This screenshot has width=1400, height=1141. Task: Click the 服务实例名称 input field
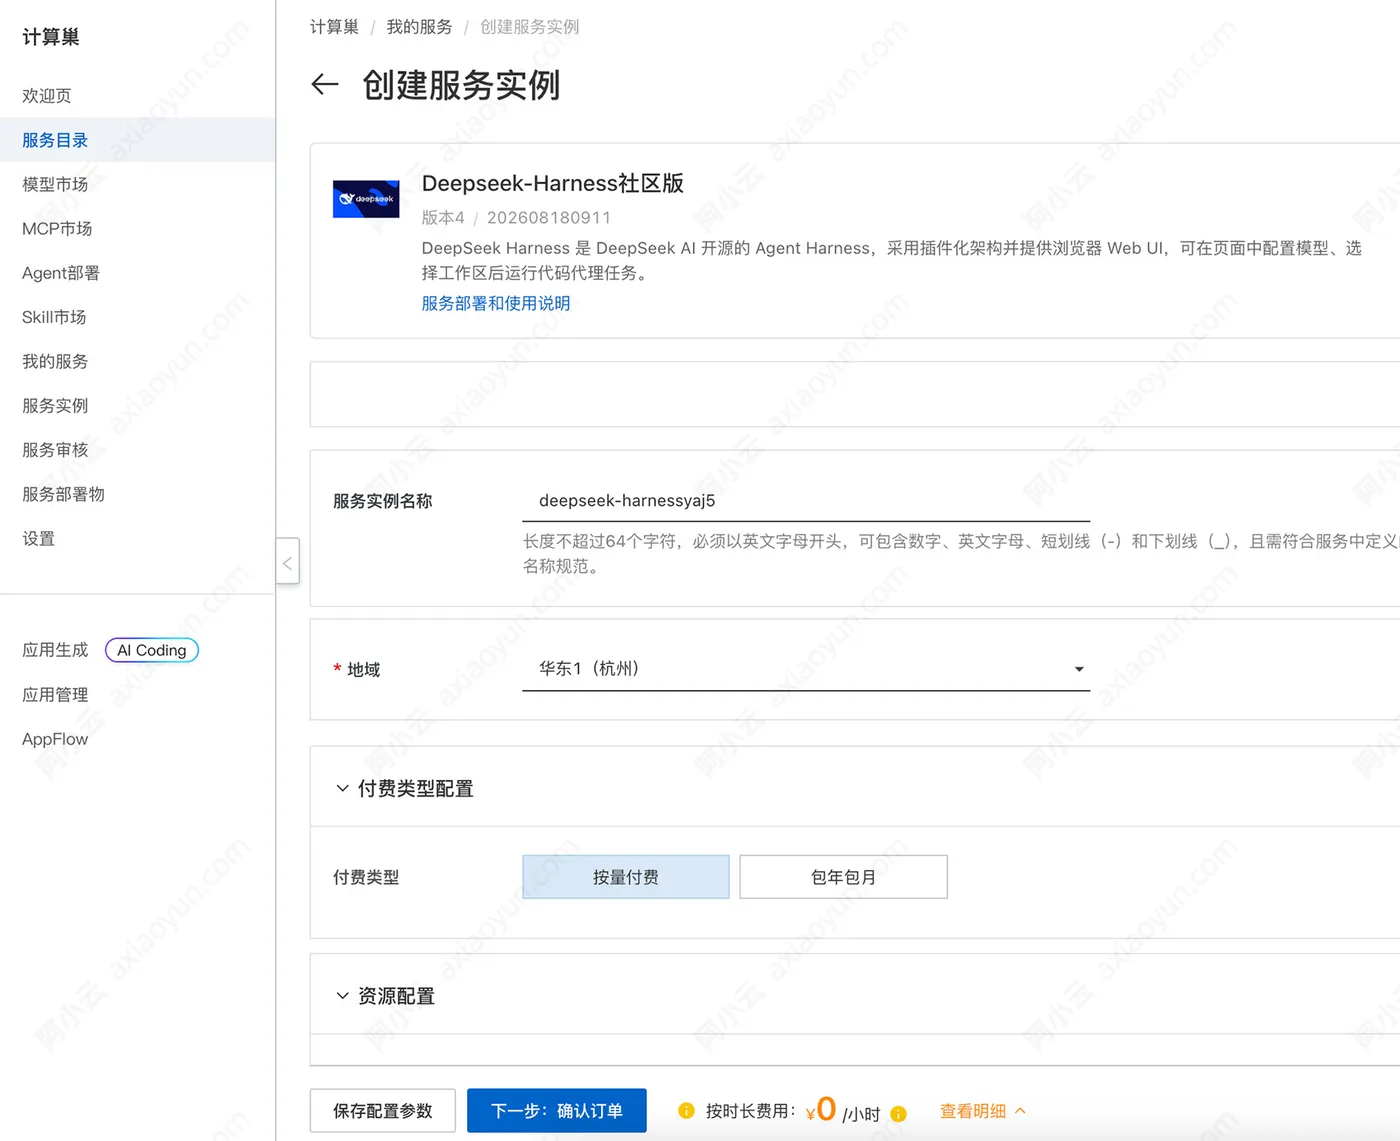[806, 500]
